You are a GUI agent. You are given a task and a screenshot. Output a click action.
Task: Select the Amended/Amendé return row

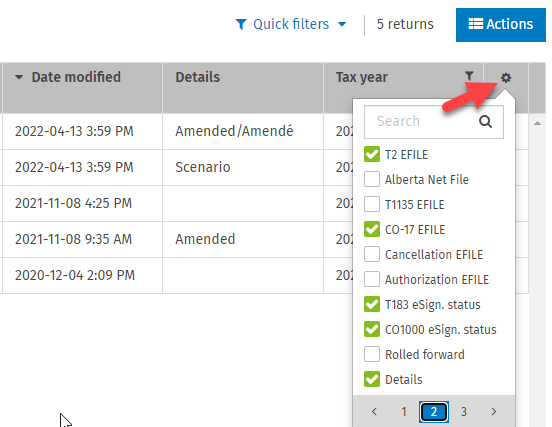[176, 131]
